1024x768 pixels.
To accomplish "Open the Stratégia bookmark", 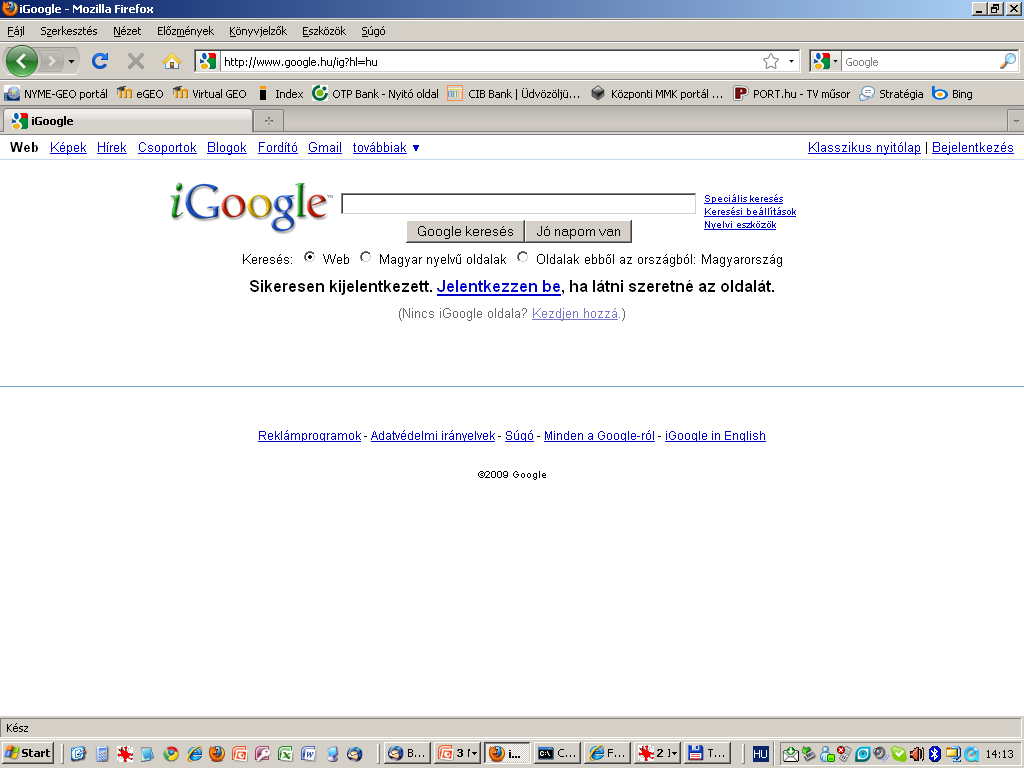I will 891,93.
